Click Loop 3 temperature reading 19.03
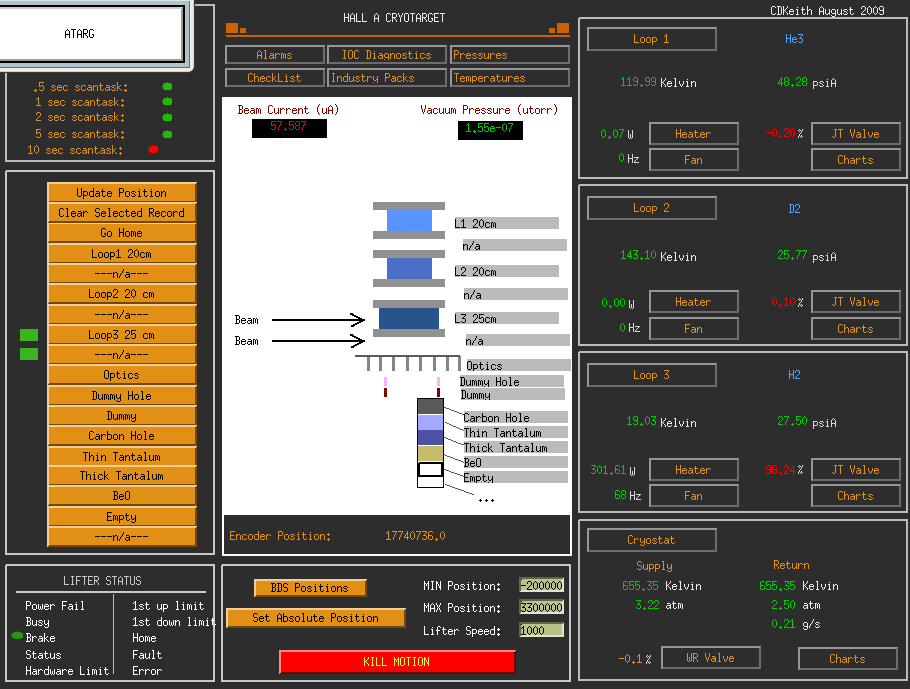Screen dimensions: 910x689 click(x=641, y=421)
